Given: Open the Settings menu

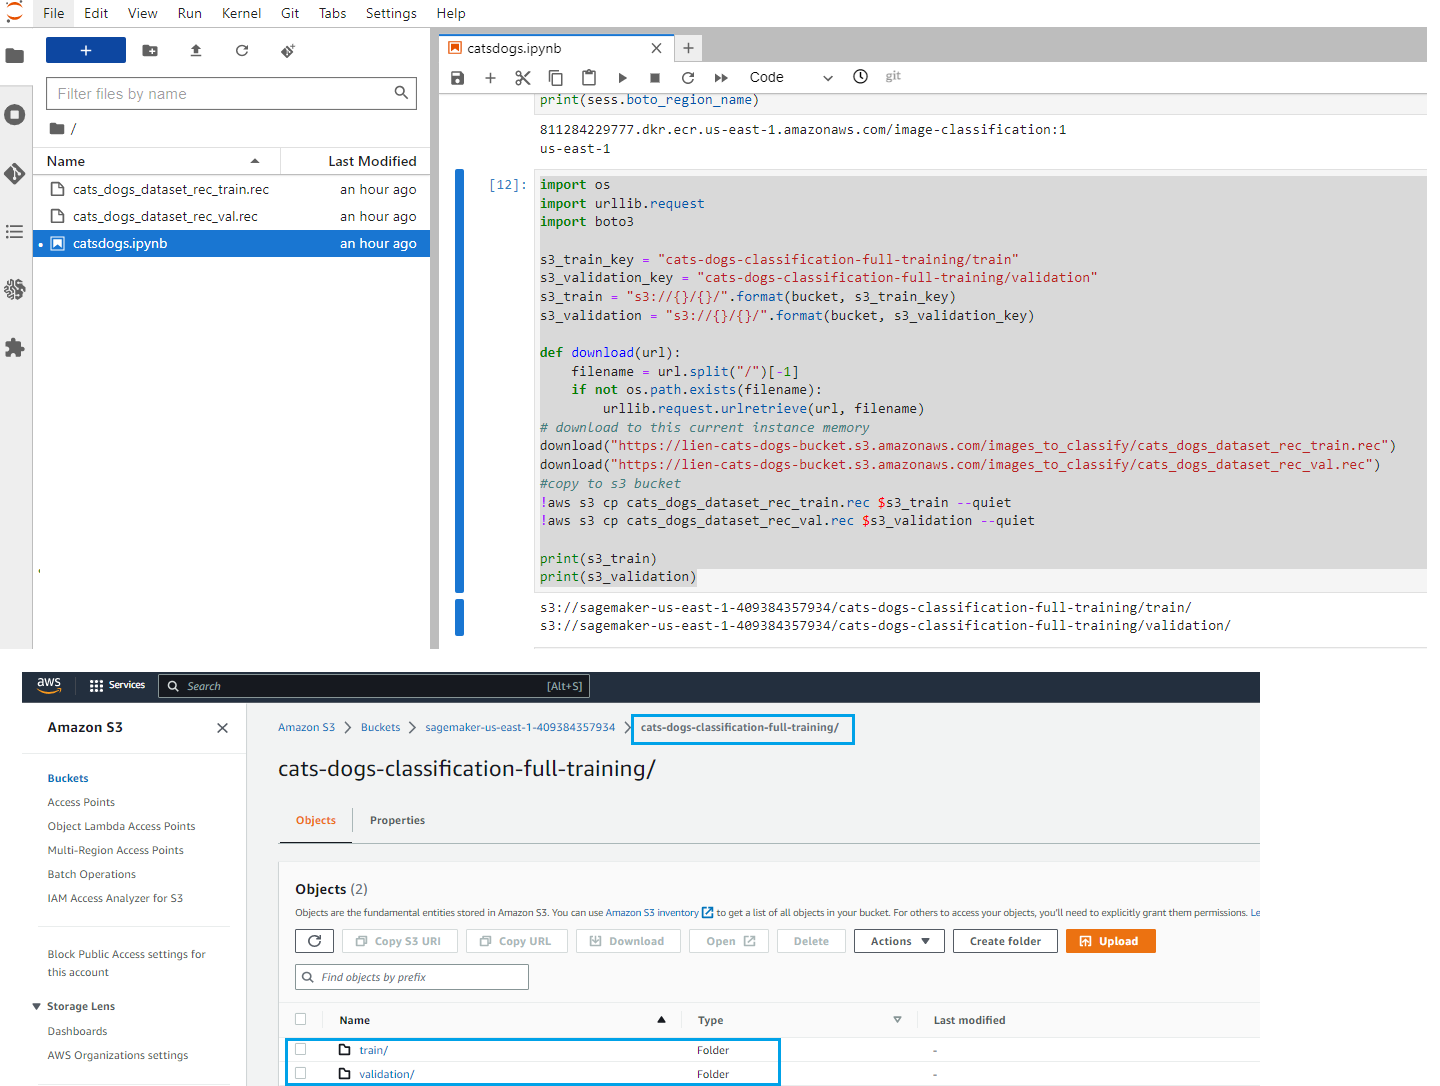Looking at the screenshot, I should tap(391, 13).
